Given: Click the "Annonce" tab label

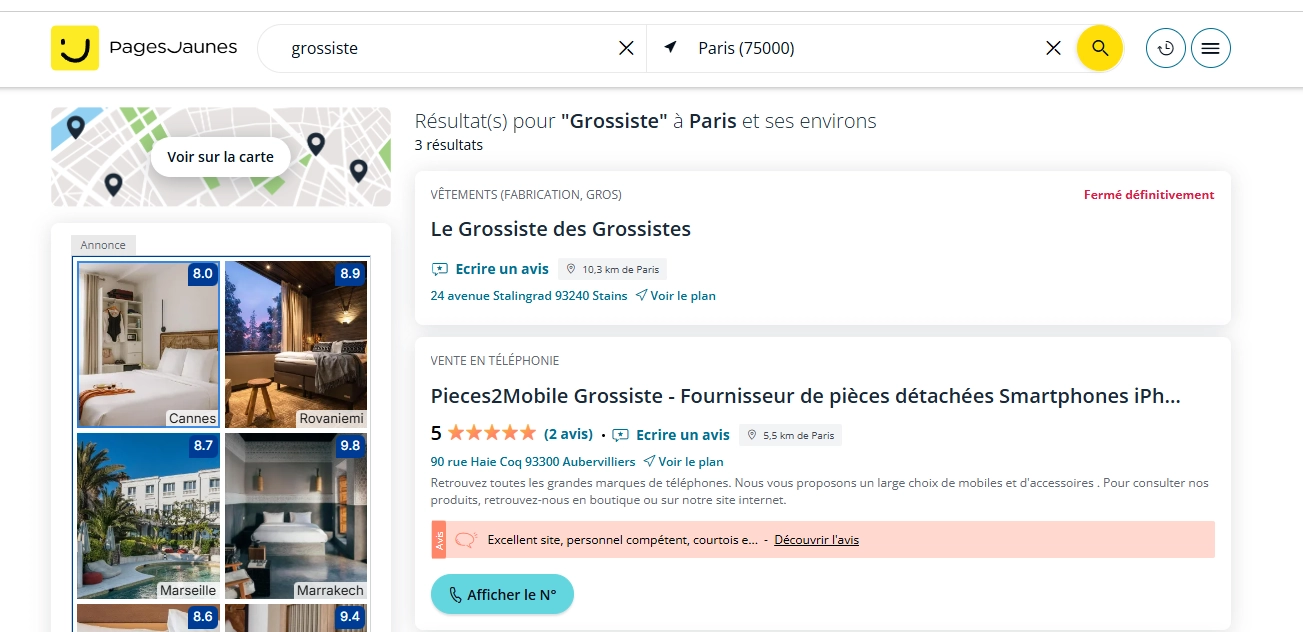Looking at the screenshot, I should click(103, 244).
